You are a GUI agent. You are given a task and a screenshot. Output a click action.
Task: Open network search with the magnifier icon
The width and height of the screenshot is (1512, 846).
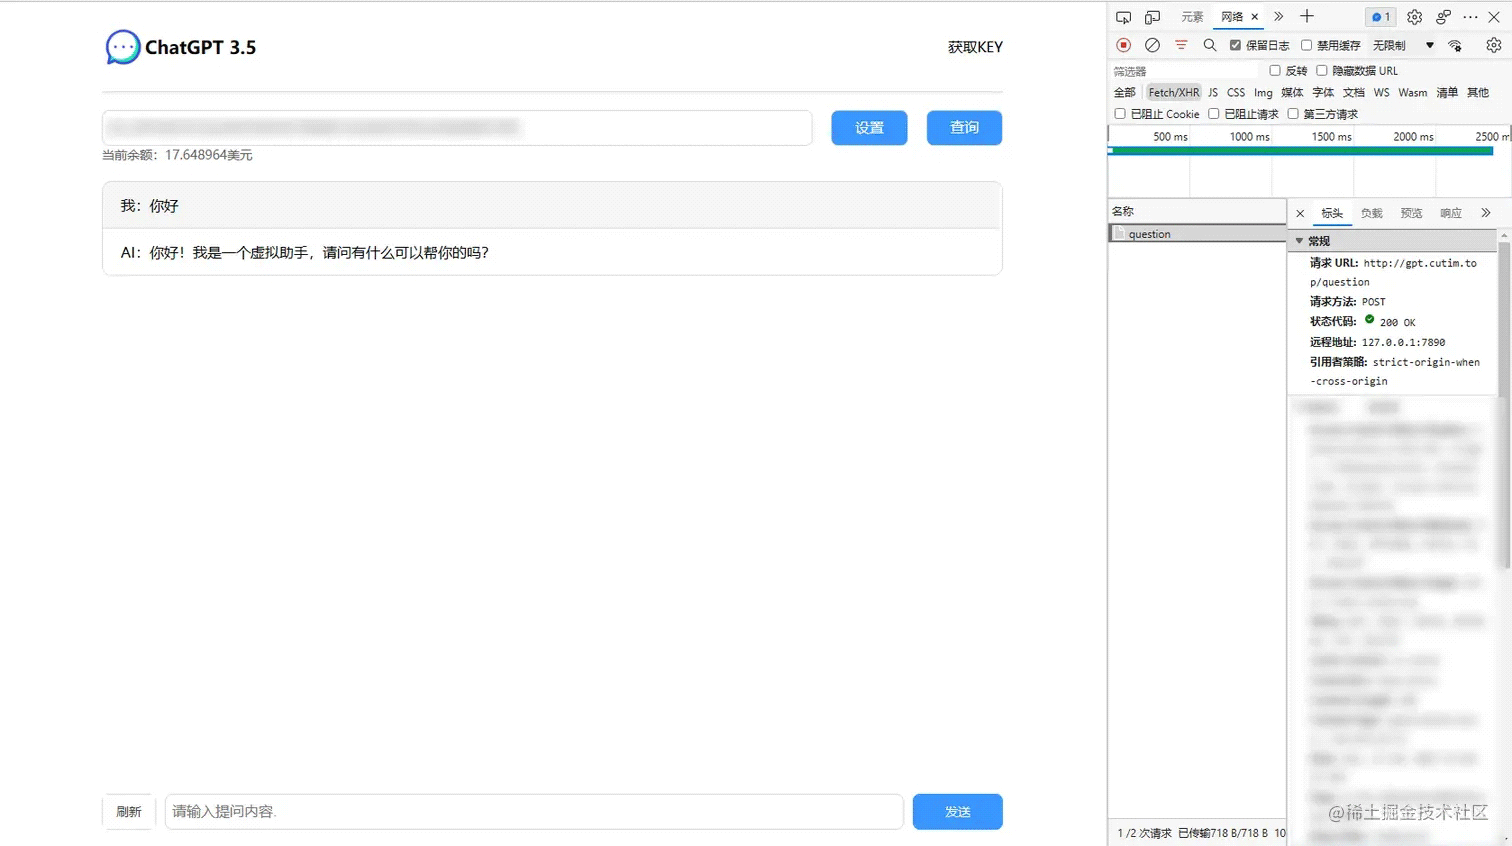click(1210, 45)
